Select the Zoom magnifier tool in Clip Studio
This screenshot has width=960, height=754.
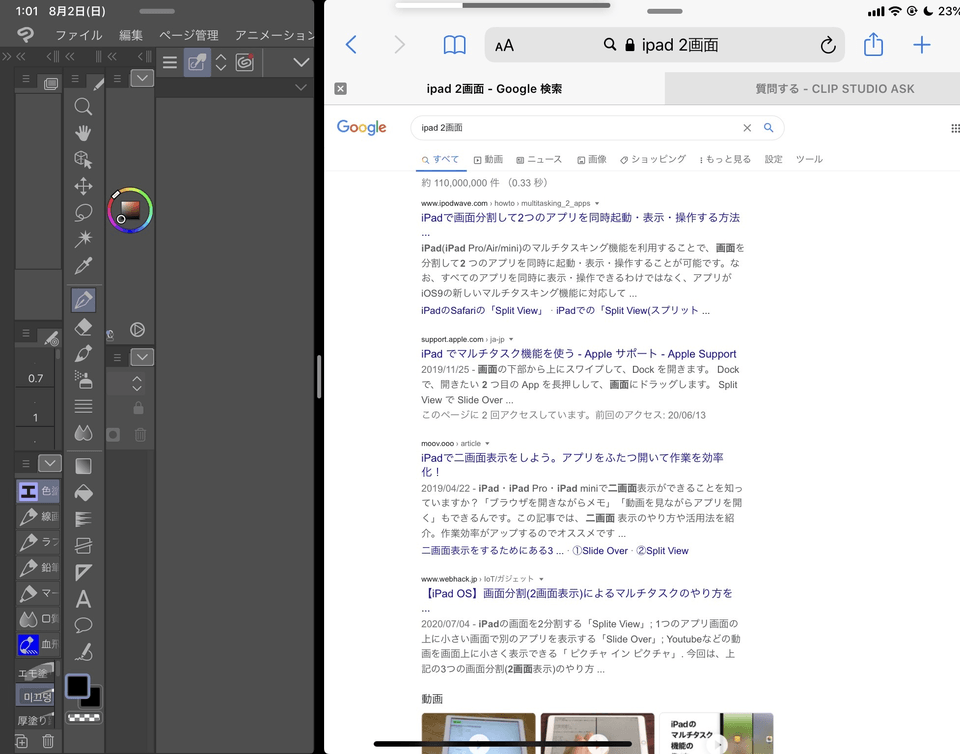(83, 106)
